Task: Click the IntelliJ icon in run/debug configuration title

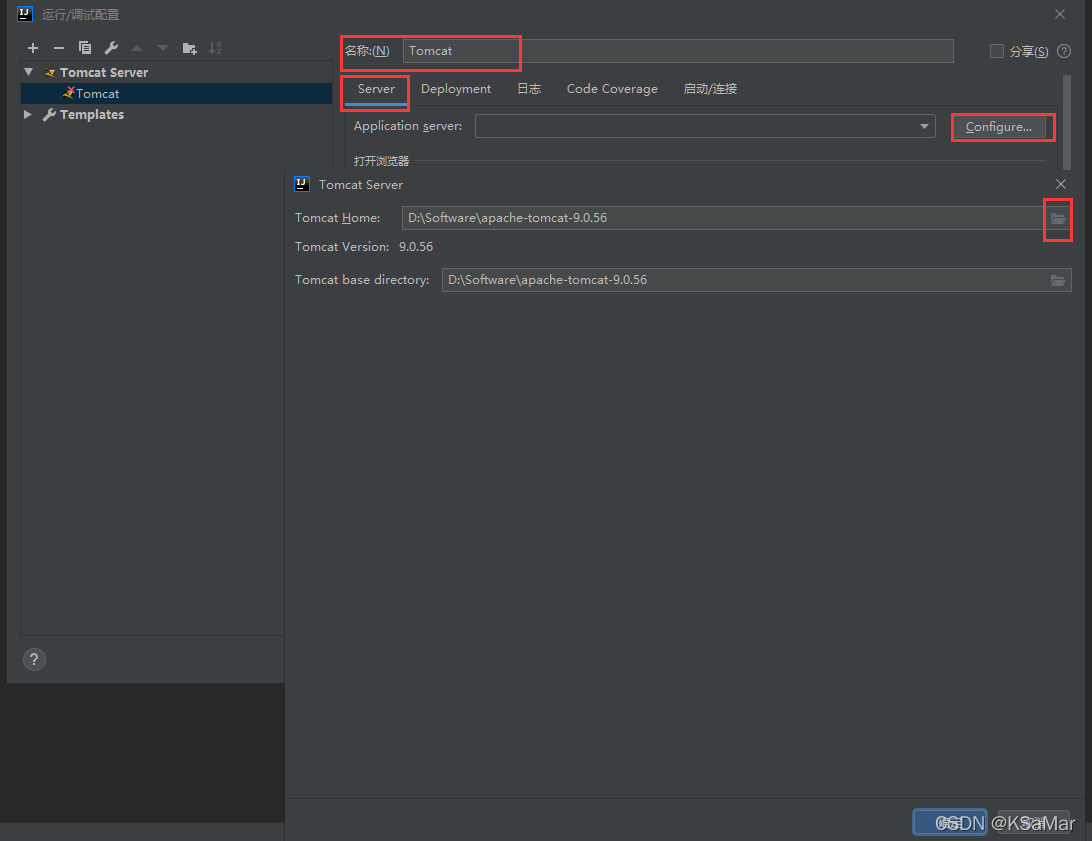Action: [24, 14]
